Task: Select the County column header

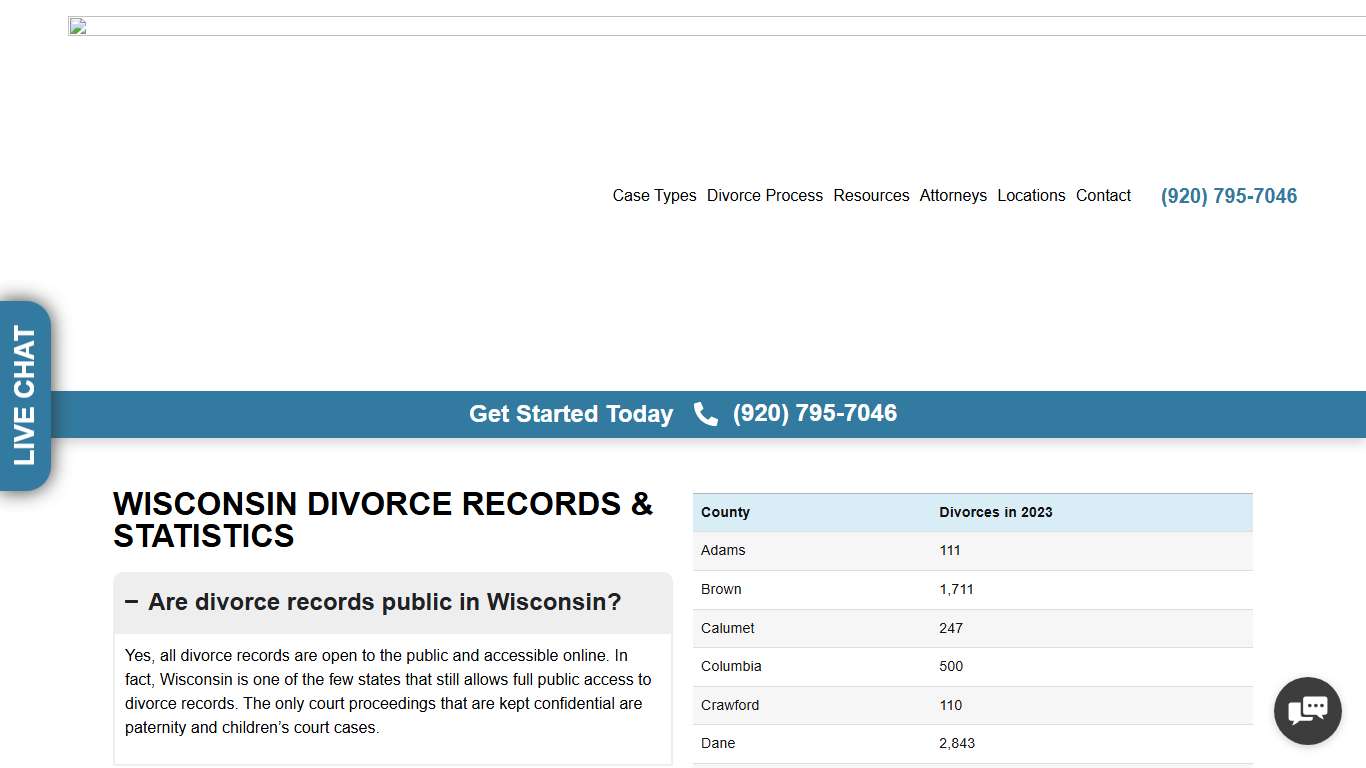Action: click(725, 512)
